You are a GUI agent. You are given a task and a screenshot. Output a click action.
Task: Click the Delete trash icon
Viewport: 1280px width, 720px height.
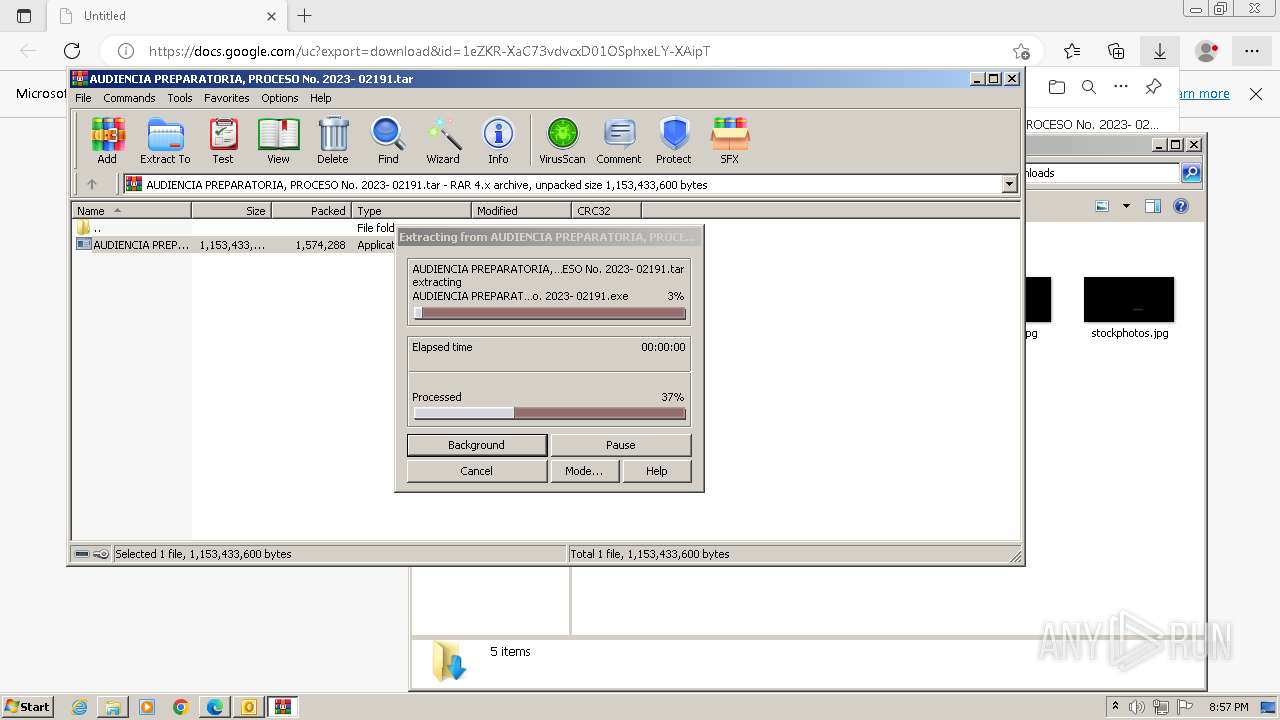(333, 140)
